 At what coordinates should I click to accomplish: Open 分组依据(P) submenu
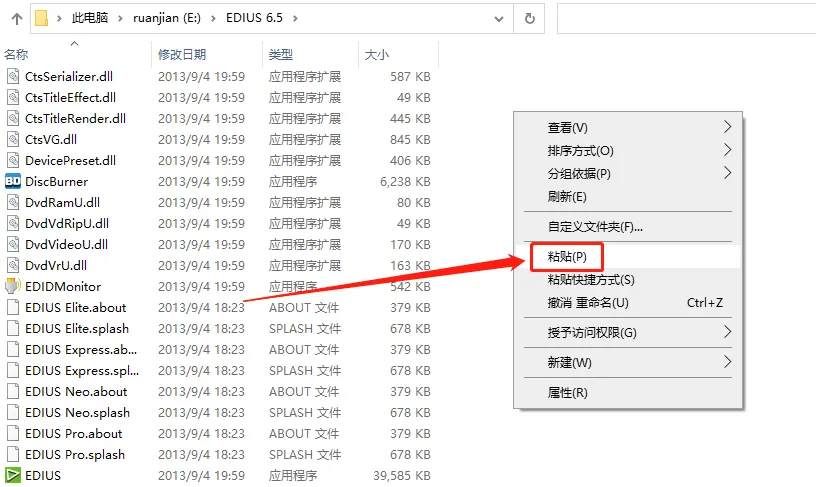point(628,174)
